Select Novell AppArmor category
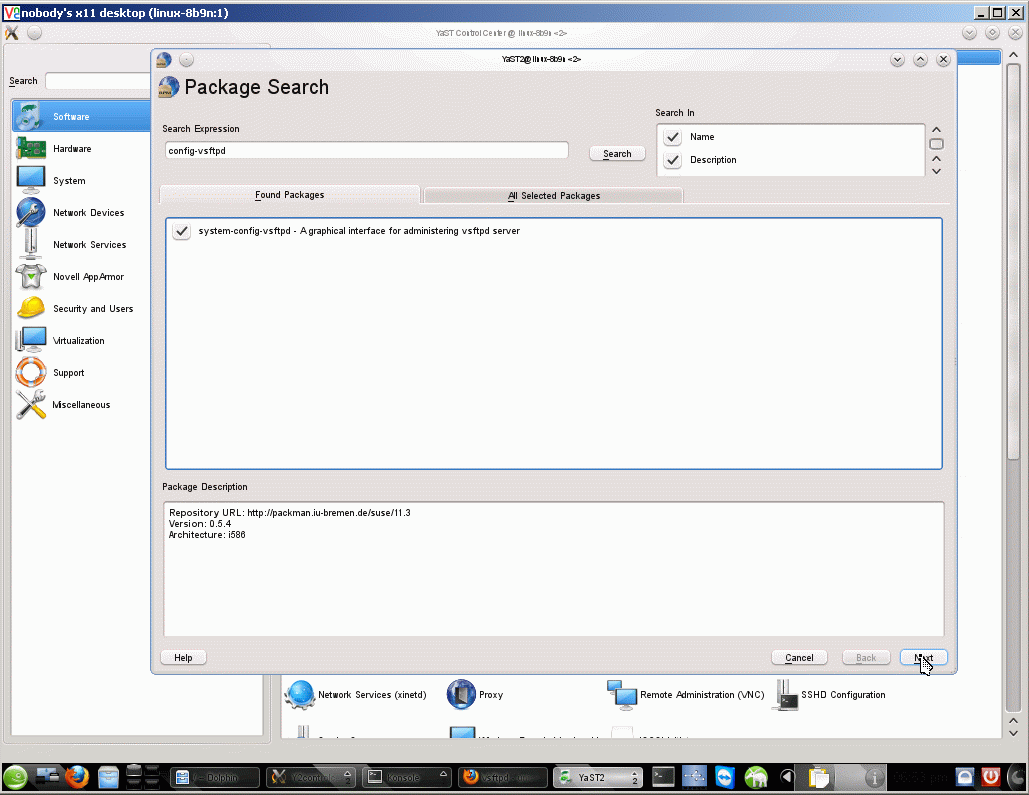The height and width of the screenshot is (795, 1029). (x=88, y=277)
